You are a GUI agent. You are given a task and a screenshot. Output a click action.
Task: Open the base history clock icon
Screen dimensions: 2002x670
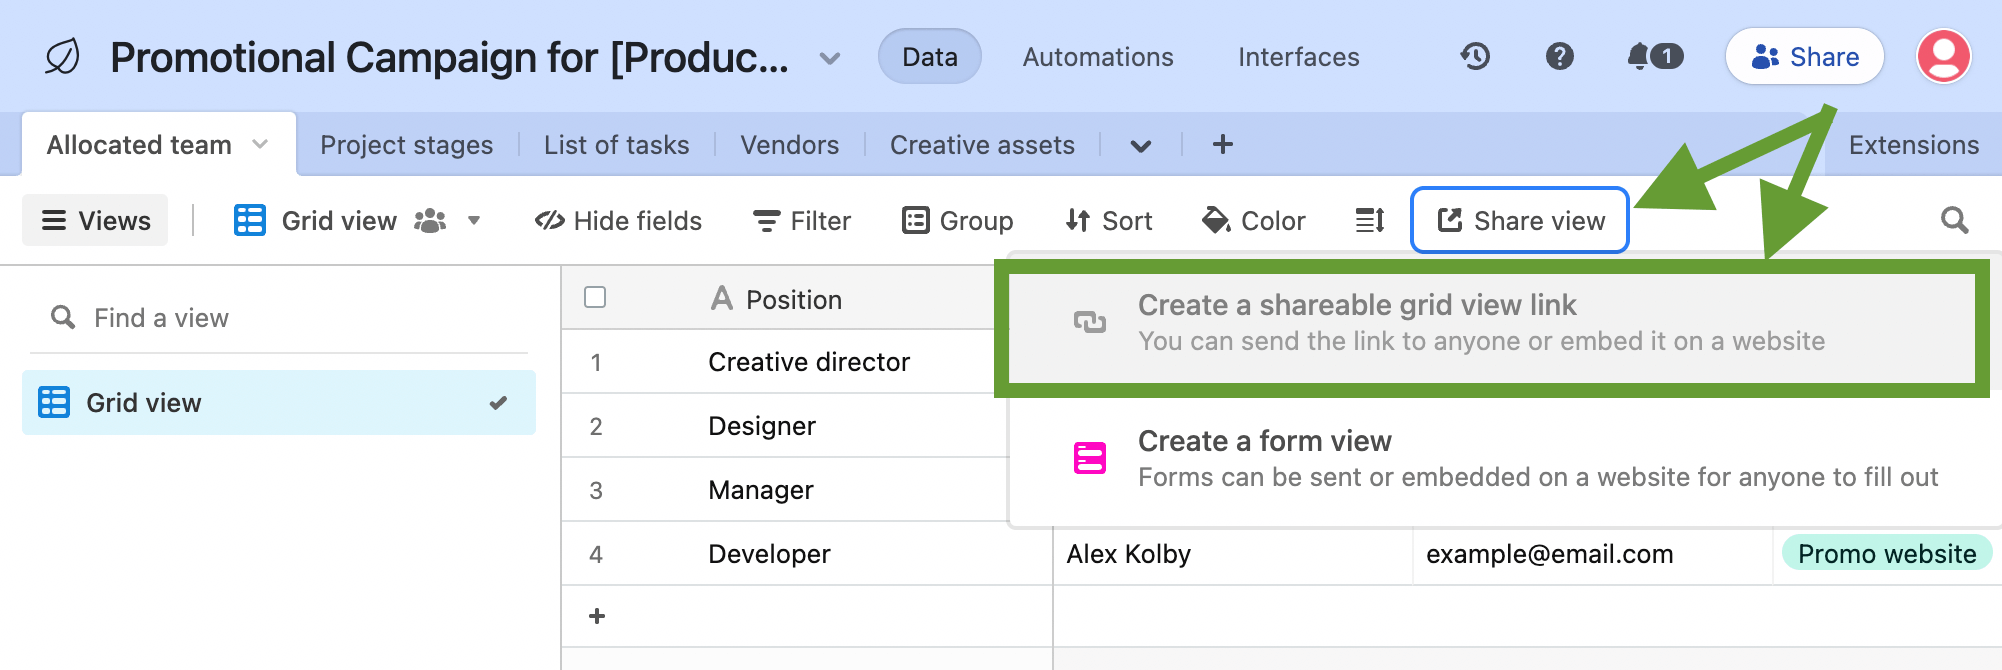point(1475,57)
